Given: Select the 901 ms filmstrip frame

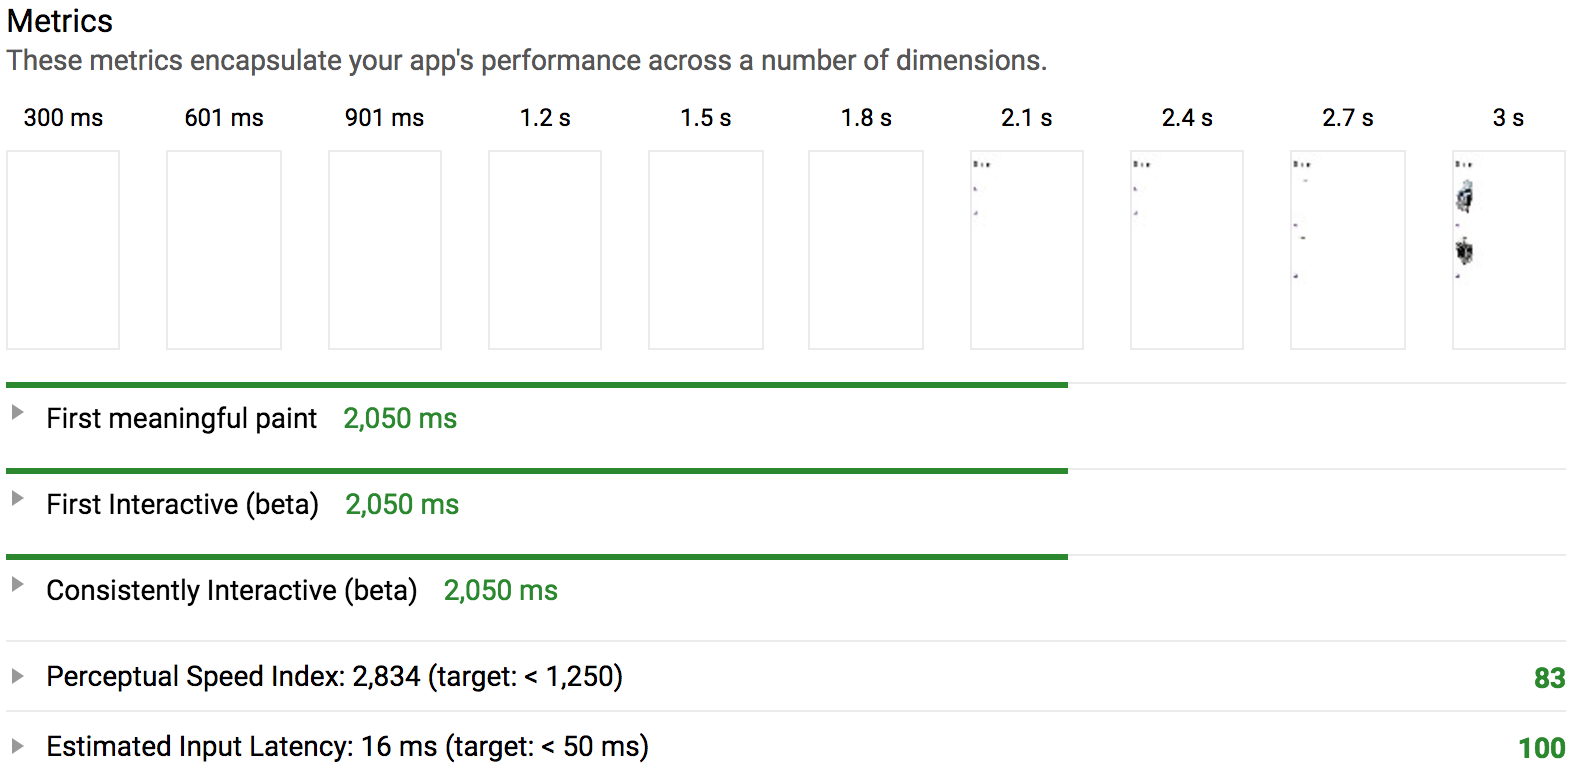Looking at the screenshot, I should pos(385,250).
